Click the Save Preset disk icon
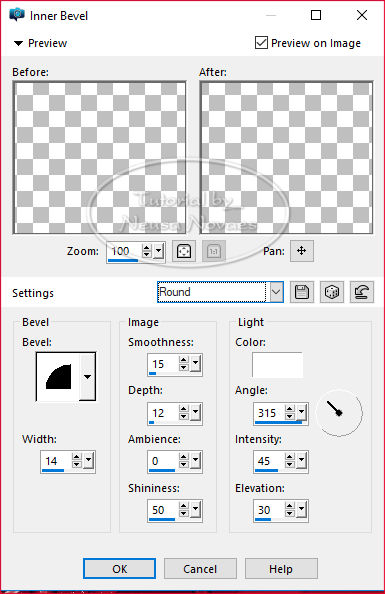Screen dimensions: 385x594 [x=302, y=292]
